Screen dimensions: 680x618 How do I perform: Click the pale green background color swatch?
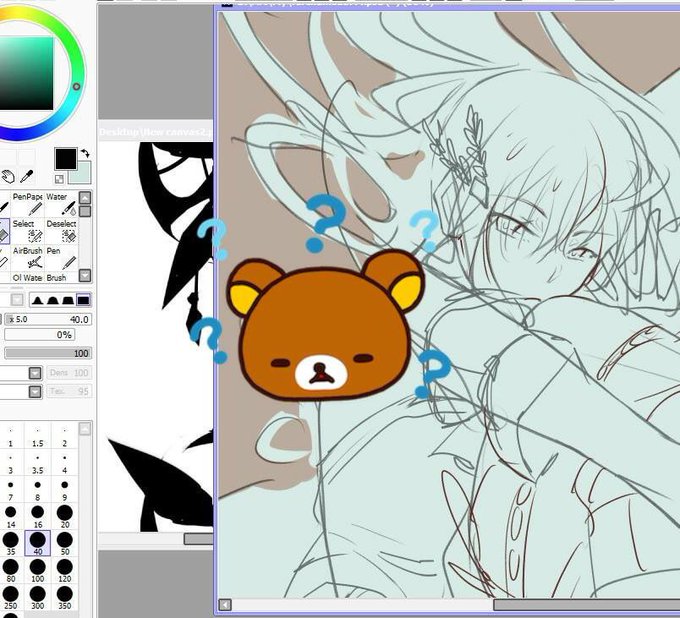82,173
